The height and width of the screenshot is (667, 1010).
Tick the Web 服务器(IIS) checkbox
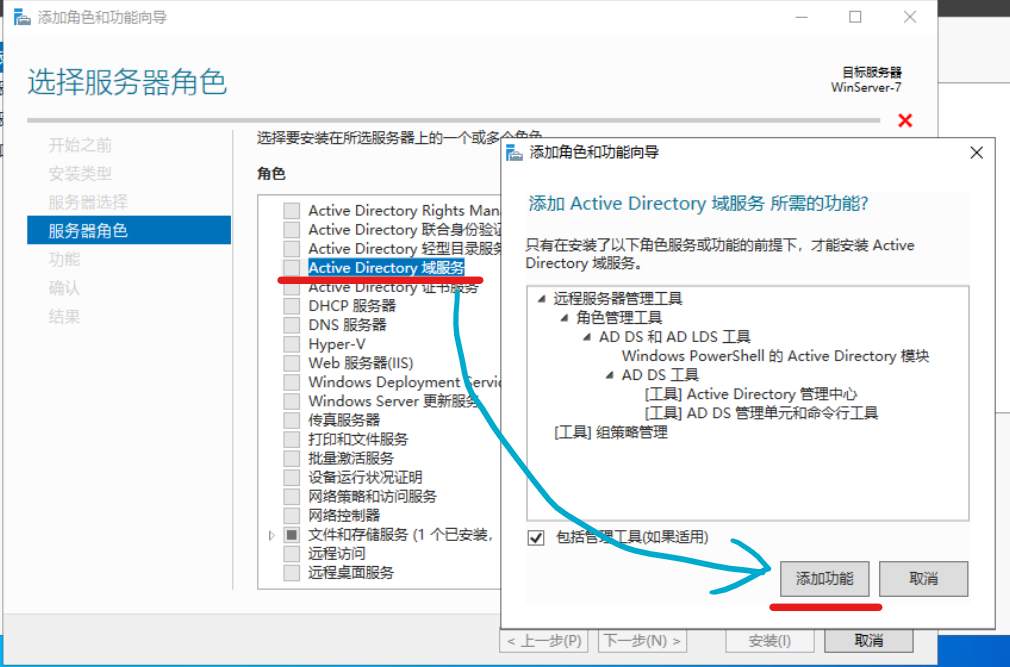[x=292, y=363]
